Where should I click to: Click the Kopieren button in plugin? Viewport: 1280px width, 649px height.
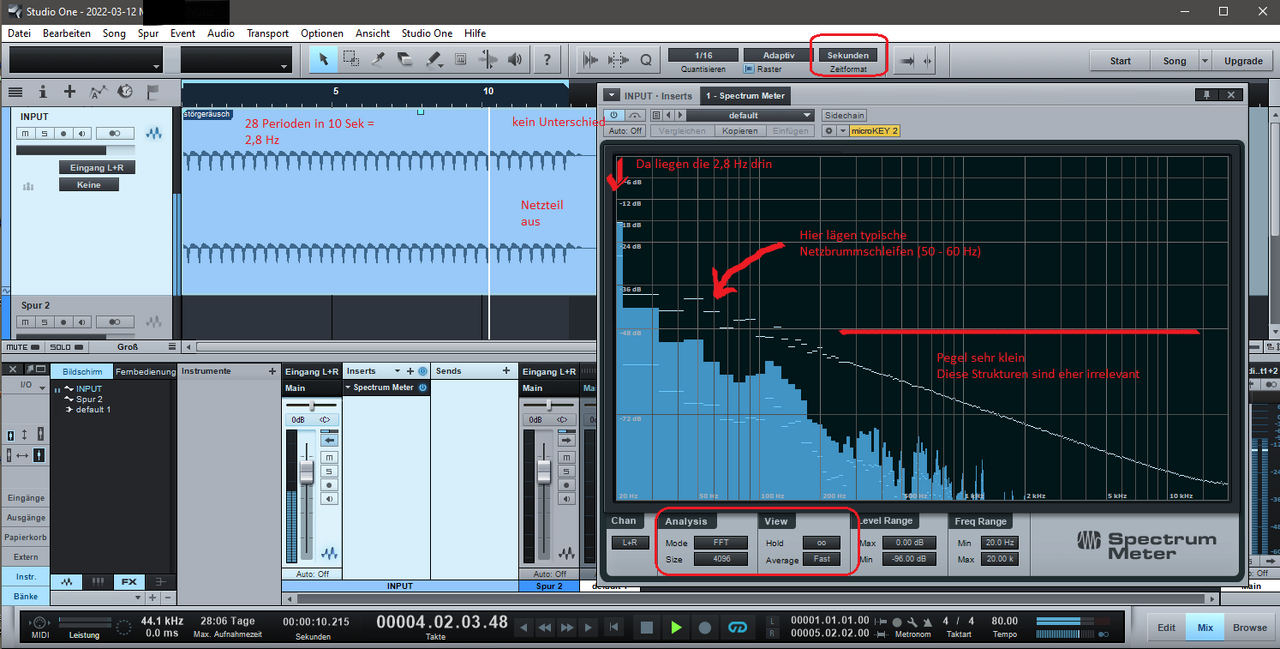pos(740,131)
